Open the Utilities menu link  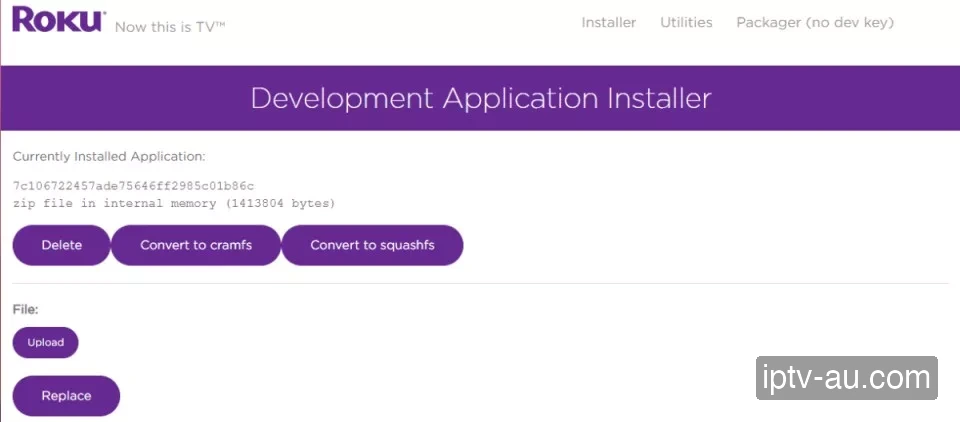click(686, 23)
